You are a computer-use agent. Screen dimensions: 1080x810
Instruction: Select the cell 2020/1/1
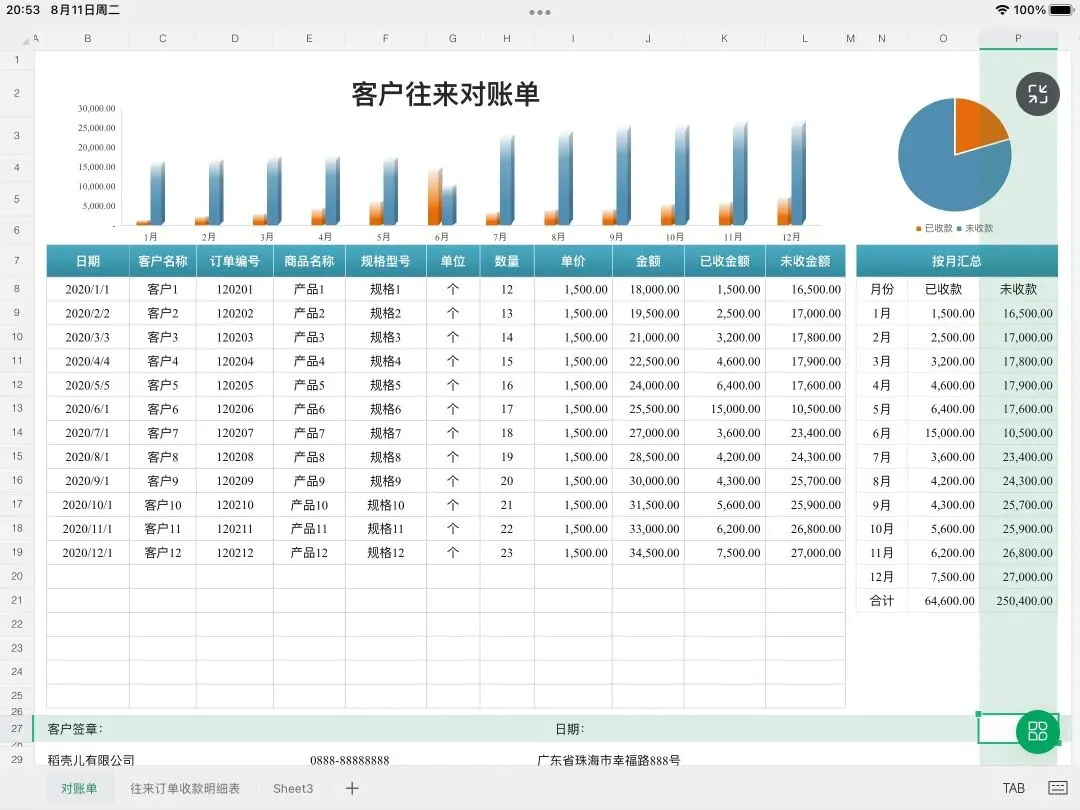pyautogui.click(x=87, y=289)
